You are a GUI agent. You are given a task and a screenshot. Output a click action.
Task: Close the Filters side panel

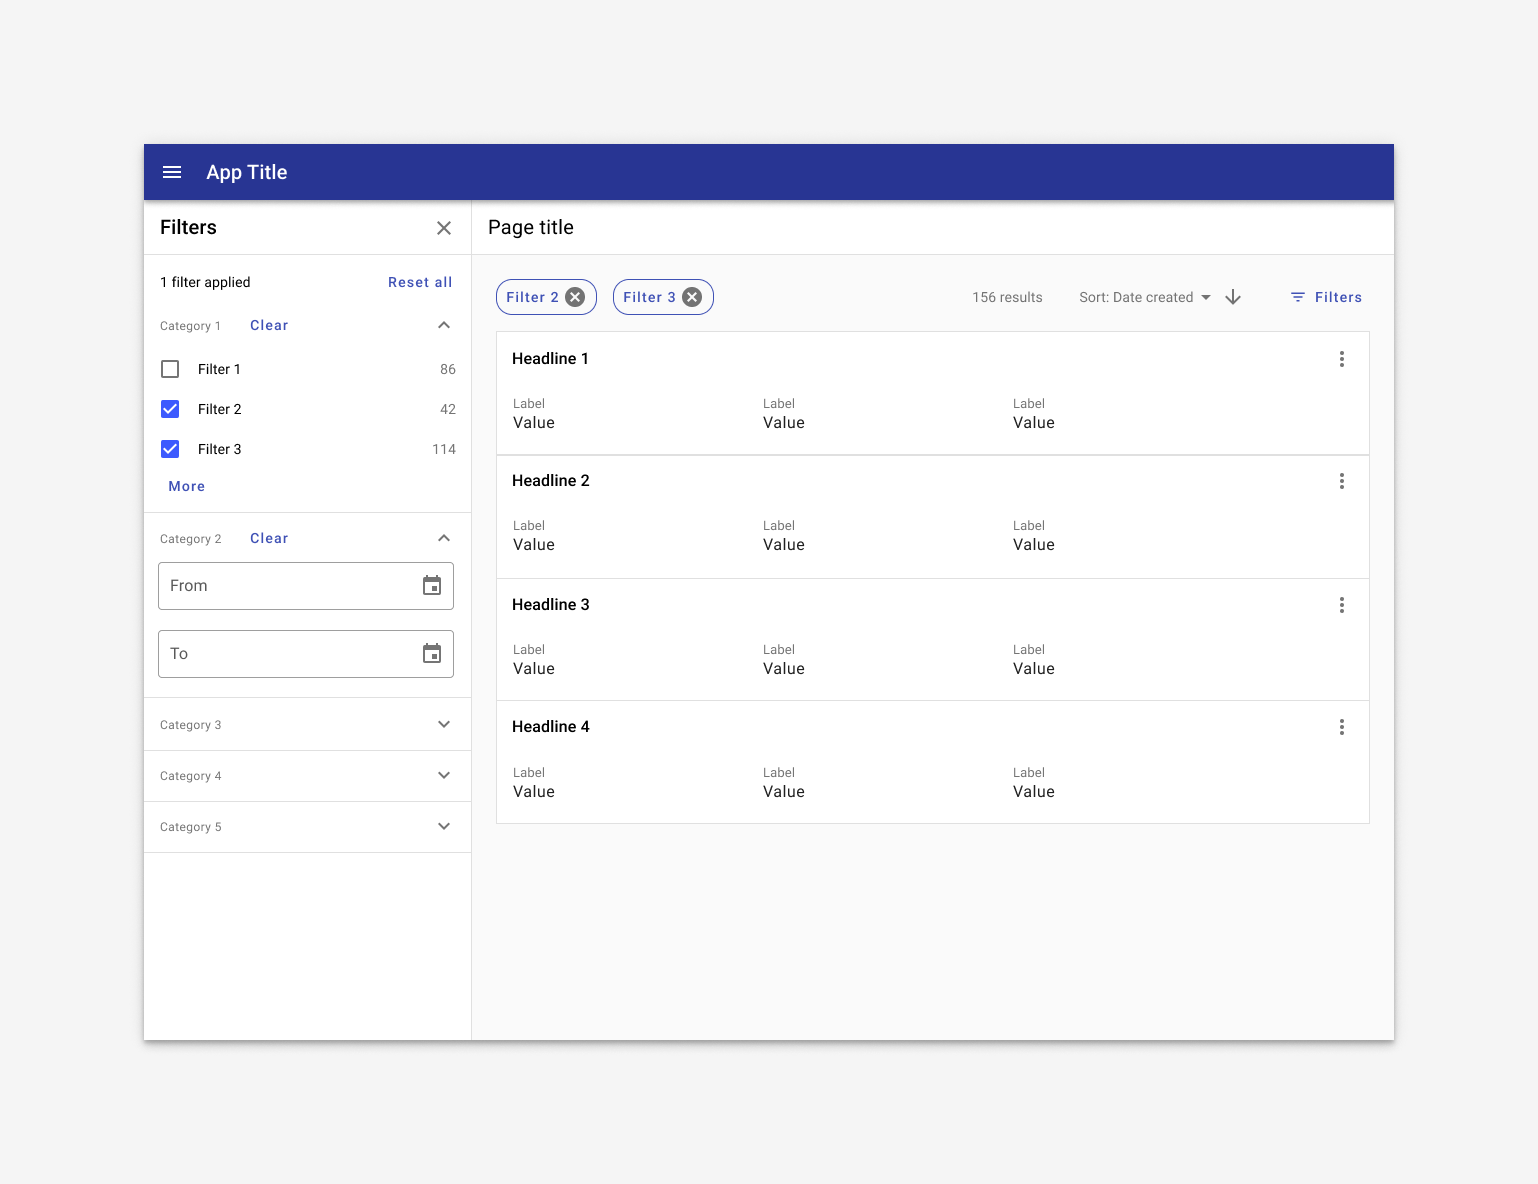tap(444, 228)
